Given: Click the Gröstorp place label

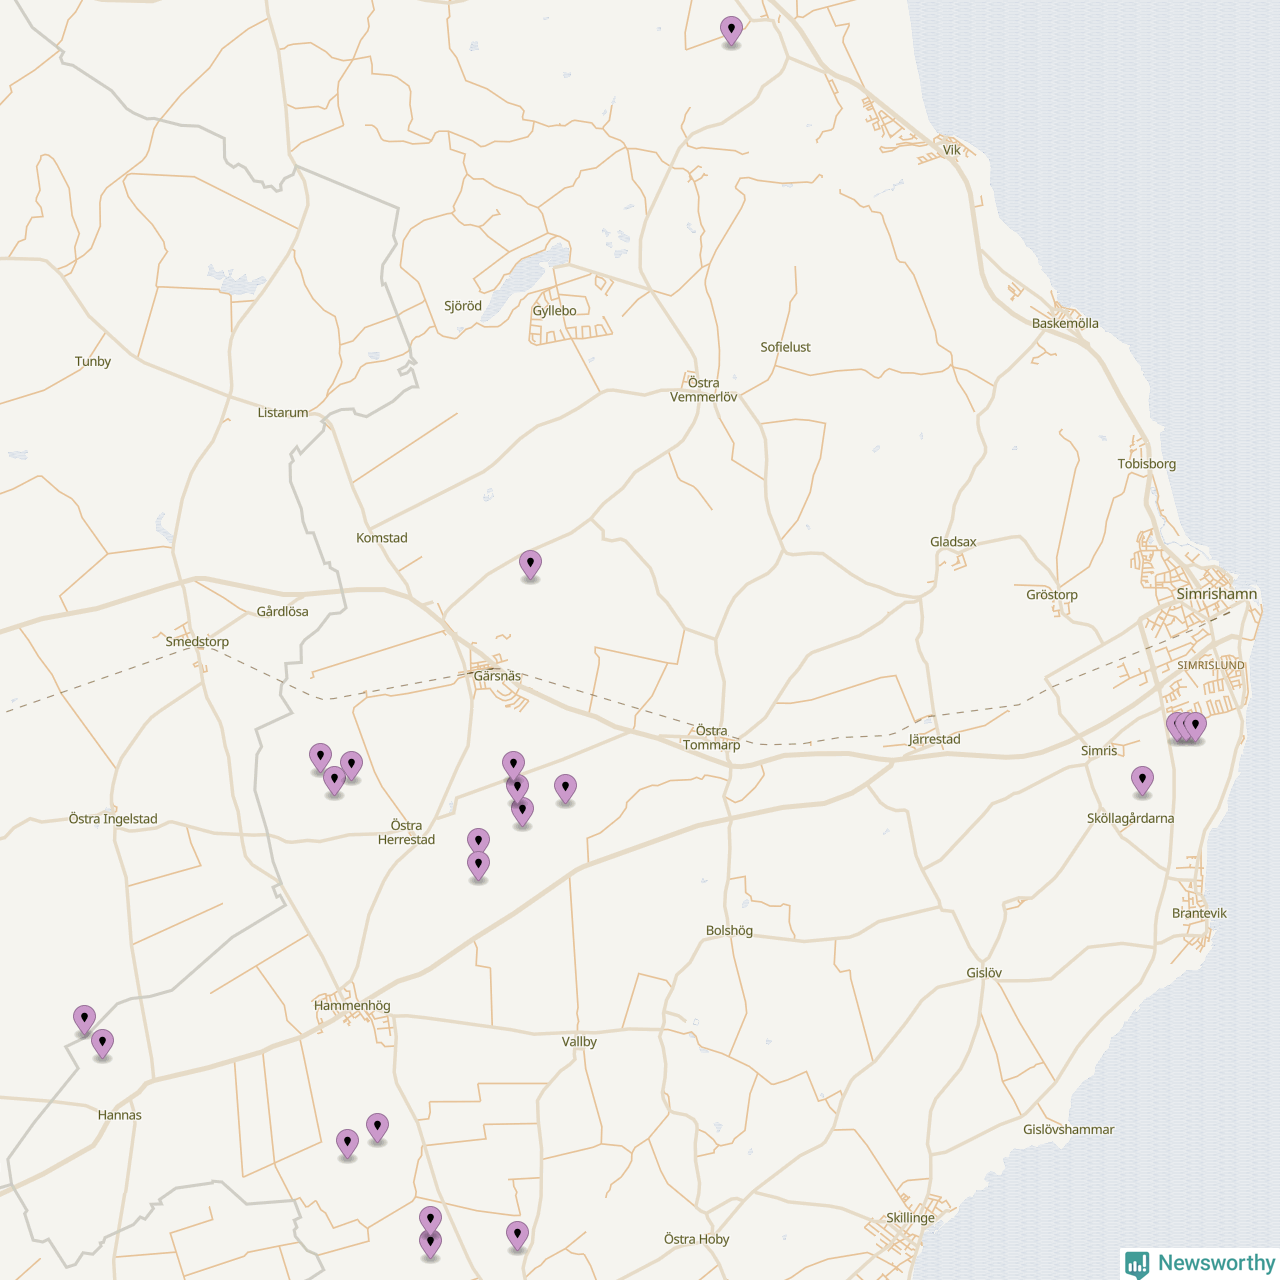Looking at the screenshot, I should point(1052,595).
